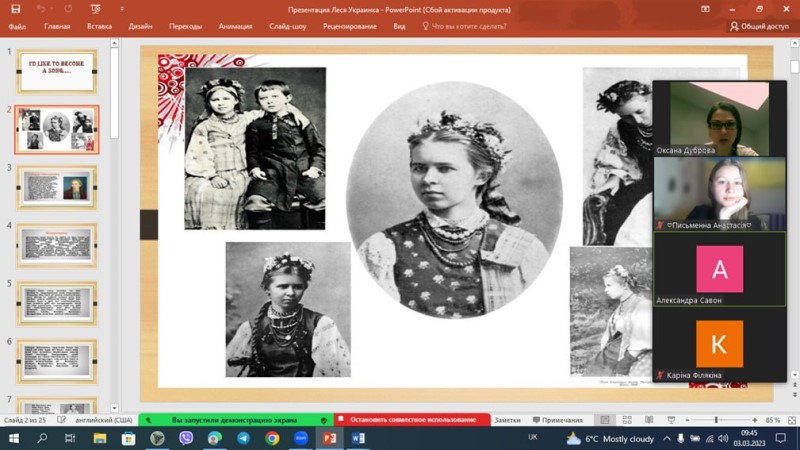Image resolution: width=800 pixels, height=450 pixels.
Task: Open Viber from the taskbar
Action: click(186, 438)
